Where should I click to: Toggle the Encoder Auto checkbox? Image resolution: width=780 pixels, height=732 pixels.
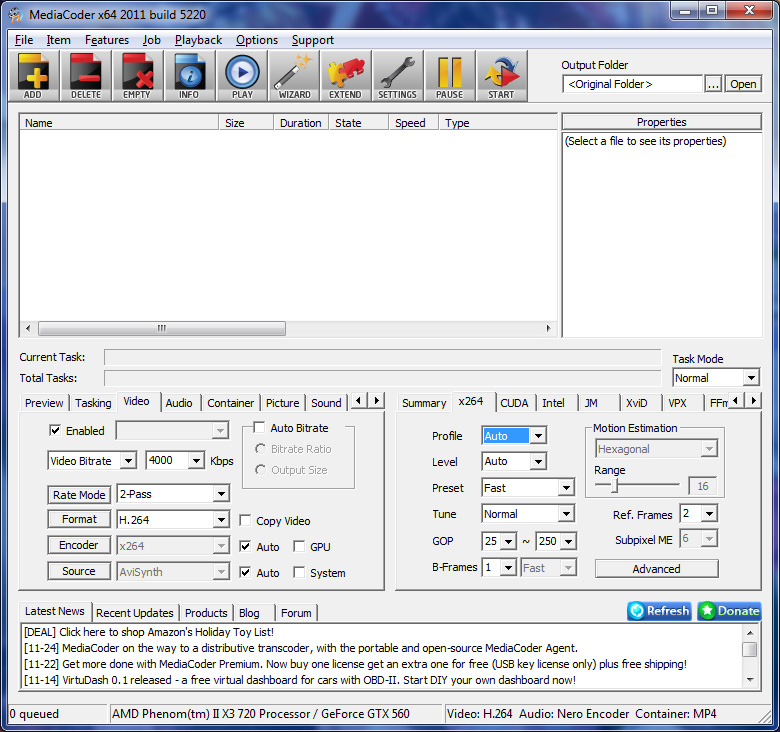[x=245, y=547]
